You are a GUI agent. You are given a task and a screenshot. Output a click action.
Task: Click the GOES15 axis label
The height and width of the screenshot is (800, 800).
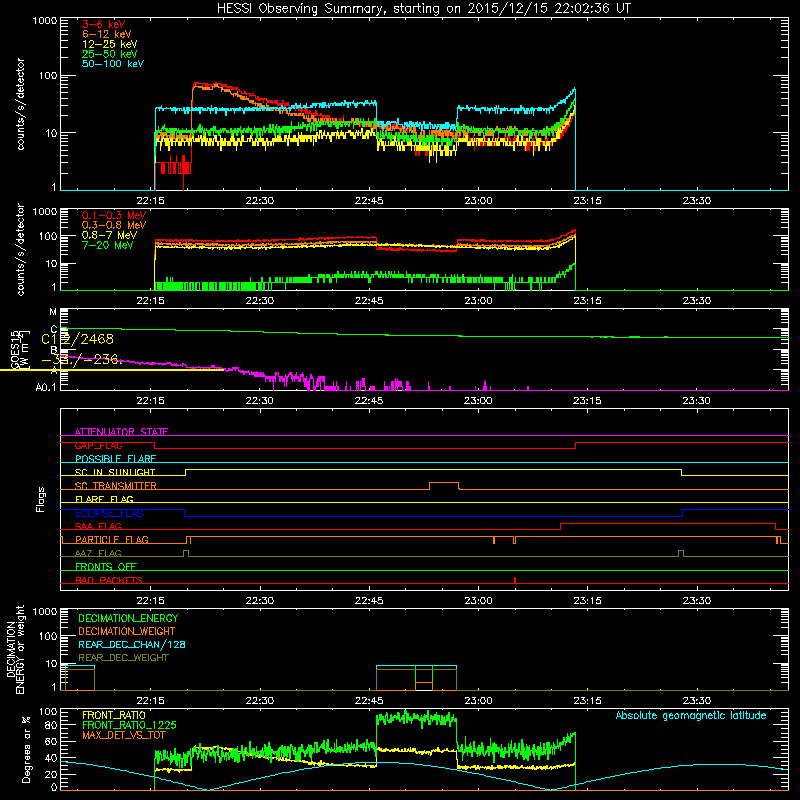click(x=15, y=349)
